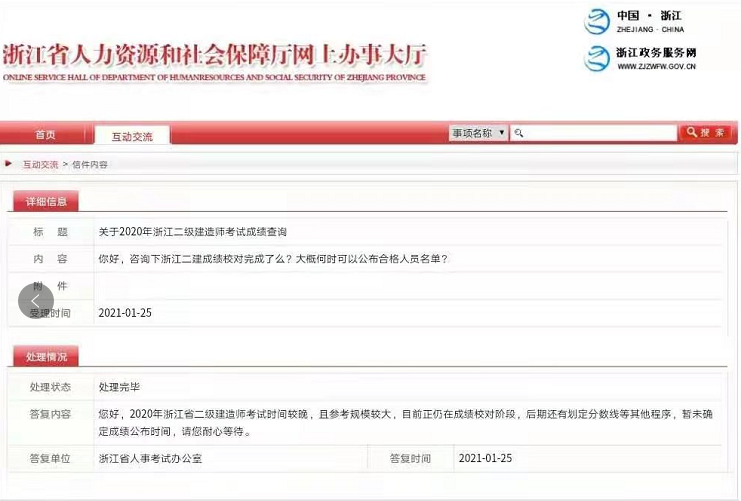741x501 pixels.
Task: Focus the search keyword input field
Action: tap(598, 133)
